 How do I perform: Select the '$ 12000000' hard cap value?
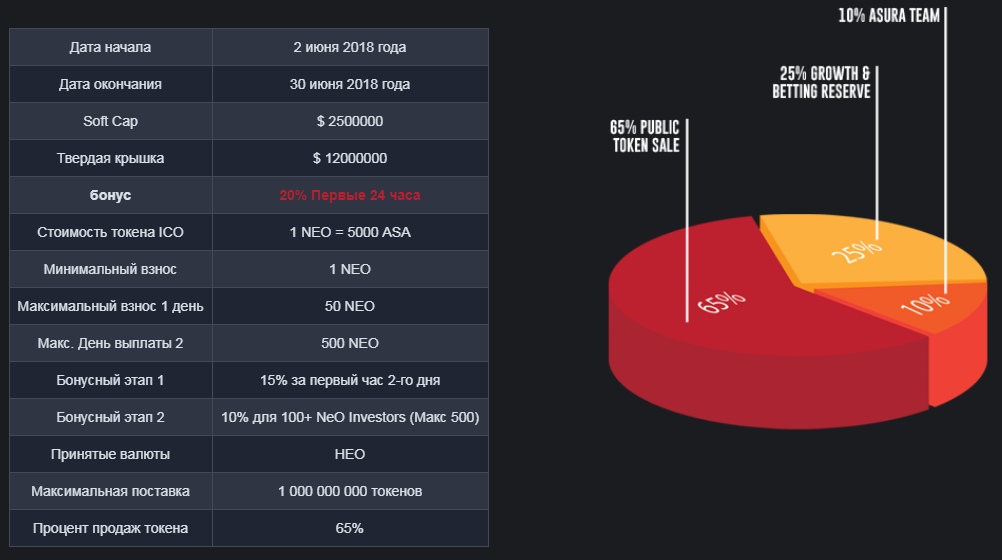350,158
